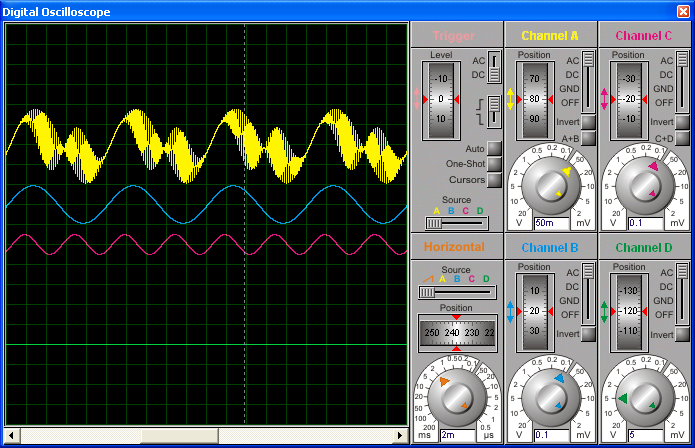Click Channel B AC label
695x448 pixels.
[x=573, y=273]
